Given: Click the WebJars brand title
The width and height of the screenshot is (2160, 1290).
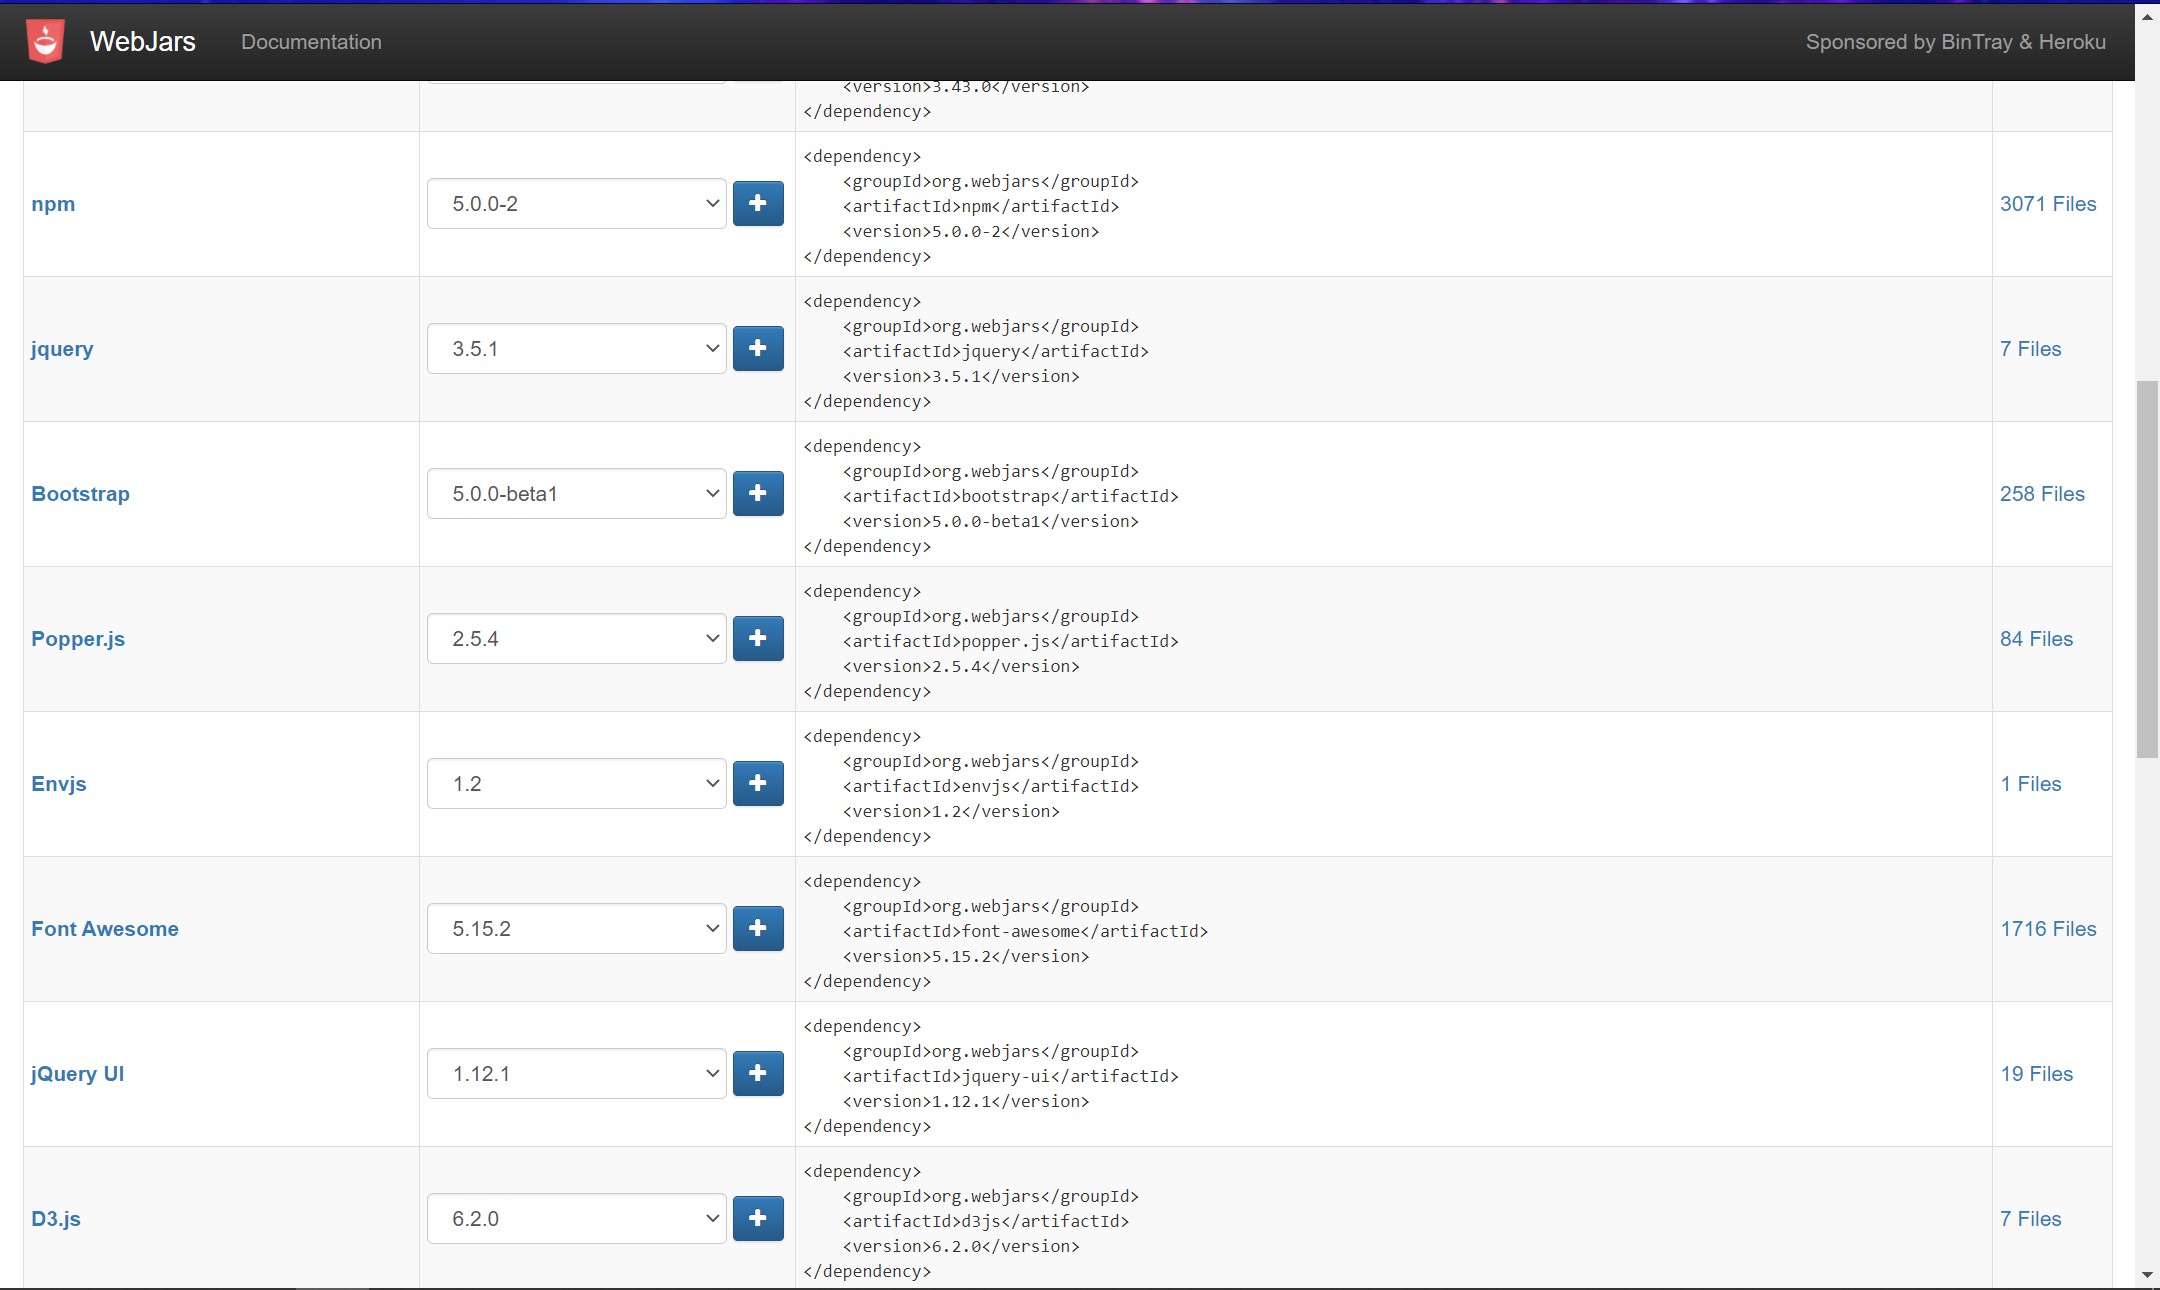Looking at the screenshot, I should point(143,41).
